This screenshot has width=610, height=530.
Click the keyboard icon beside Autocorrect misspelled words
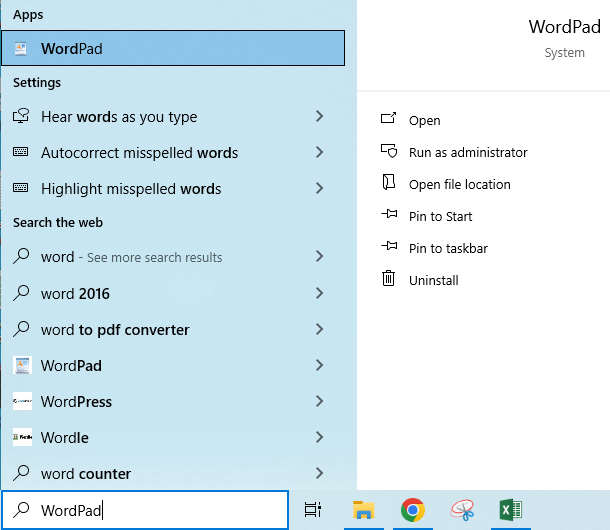tap(20, 152)
